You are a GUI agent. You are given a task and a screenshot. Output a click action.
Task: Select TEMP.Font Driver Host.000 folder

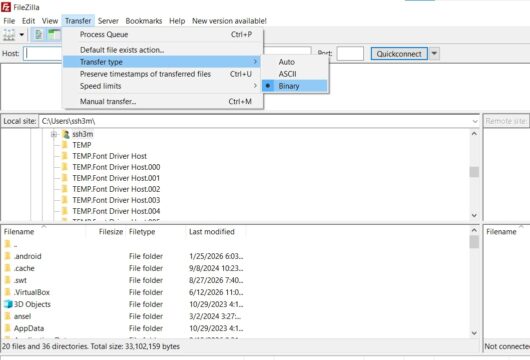click(x=116, y=167)
